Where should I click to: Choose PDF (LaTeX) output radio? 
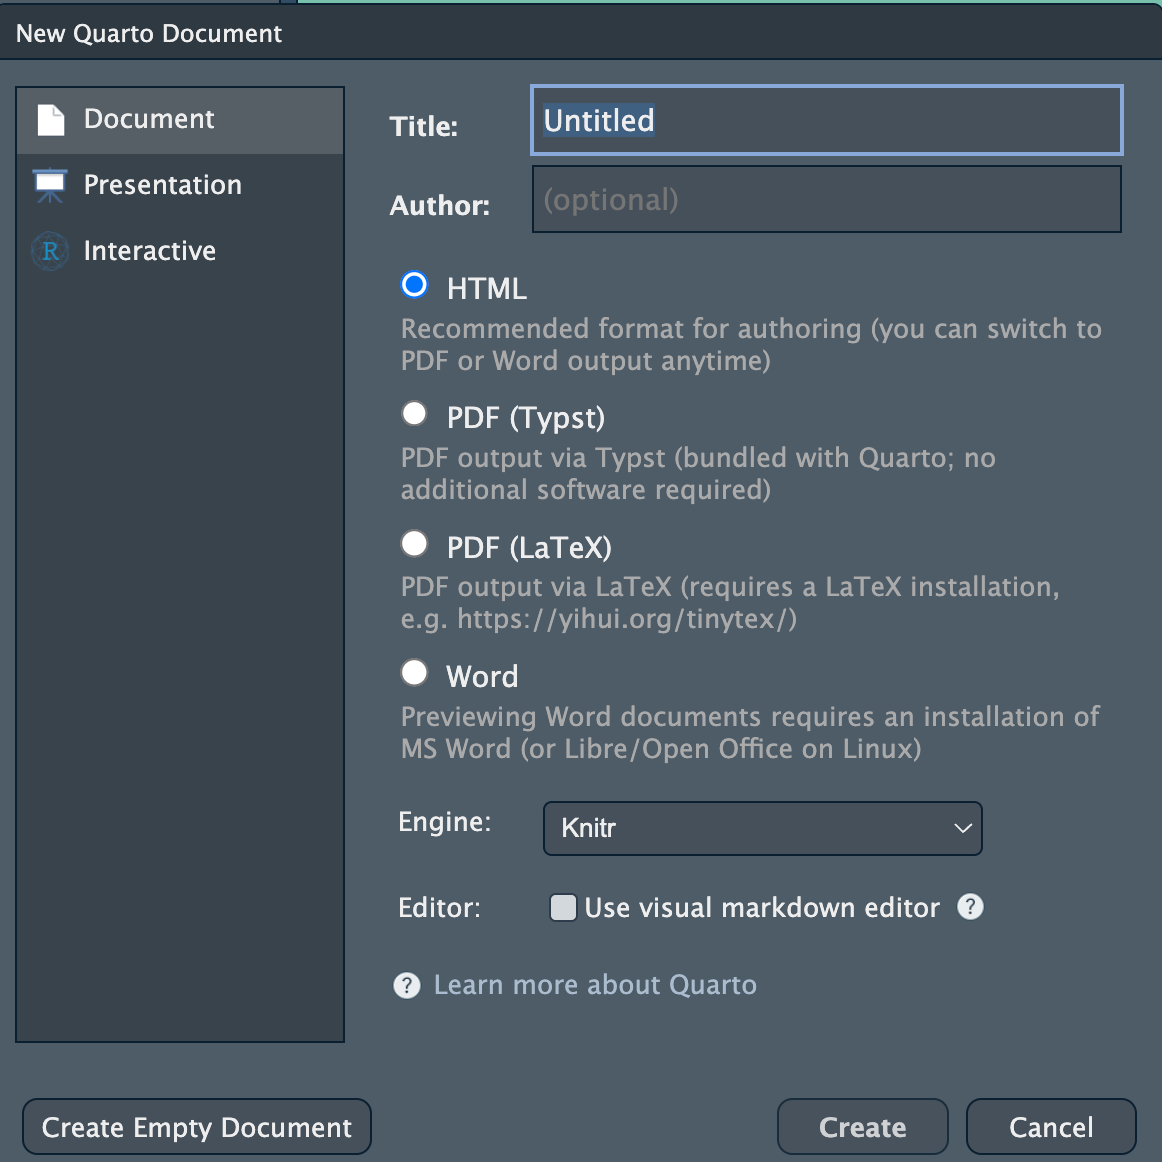[x=414, y=543]
